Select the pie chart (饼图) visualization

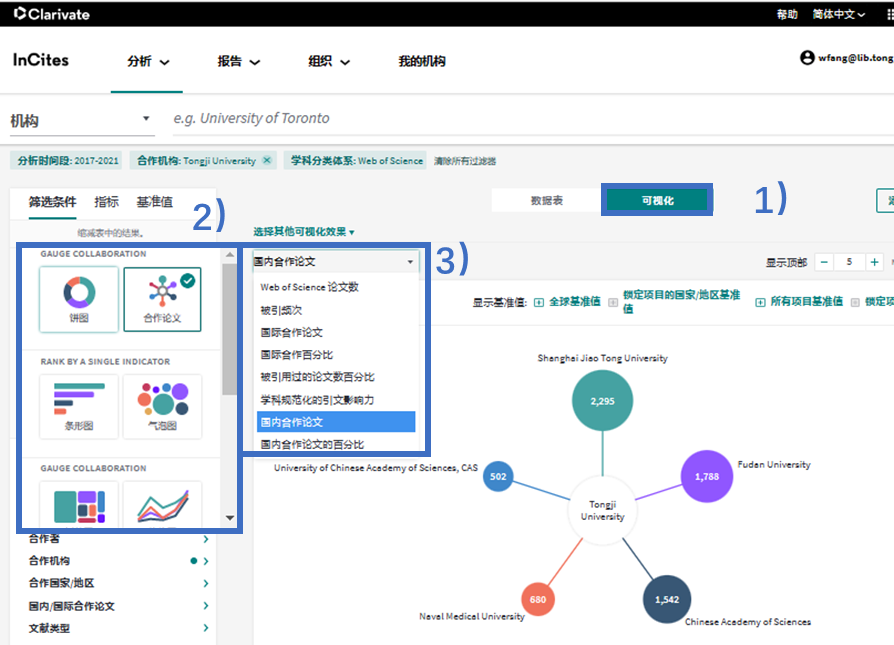point(79,298)
